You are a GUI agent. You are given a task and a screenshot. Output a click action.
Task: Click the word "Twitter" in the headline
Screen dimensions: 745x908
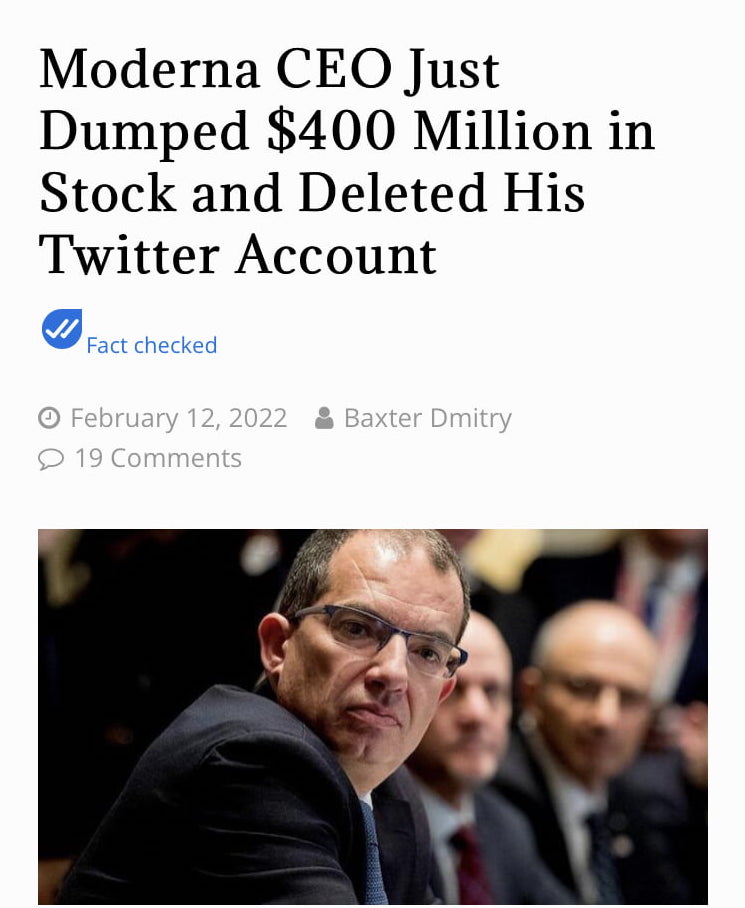tap(128, 255)
